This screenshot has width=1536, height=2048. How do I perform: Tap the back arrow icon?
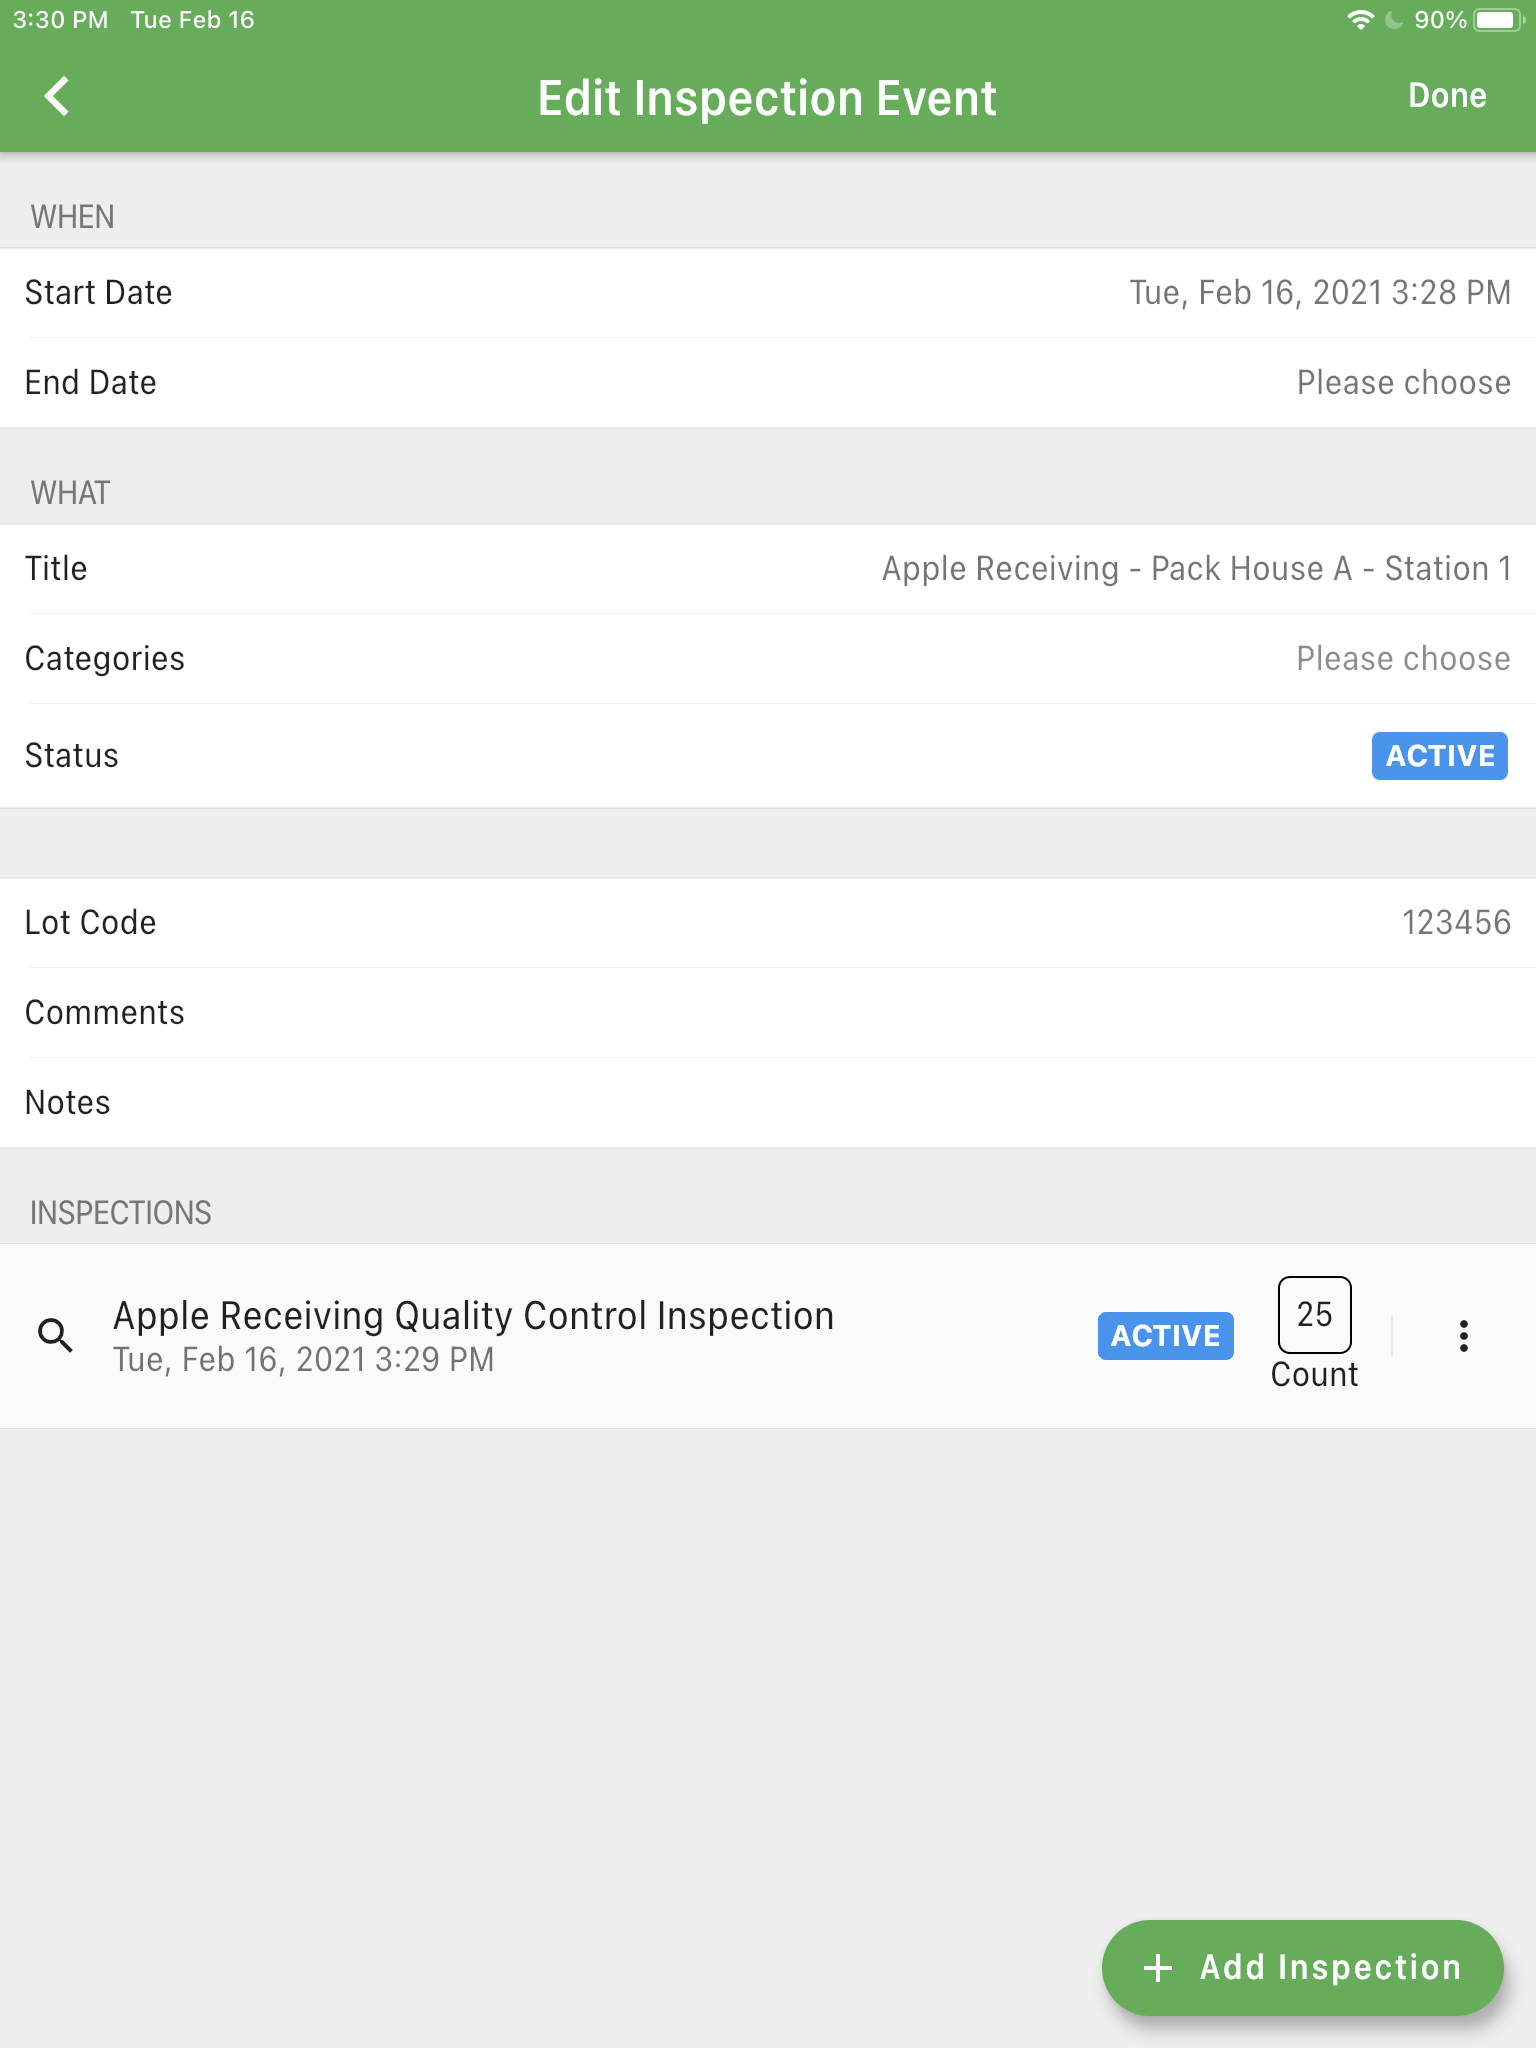coord(57,97)
